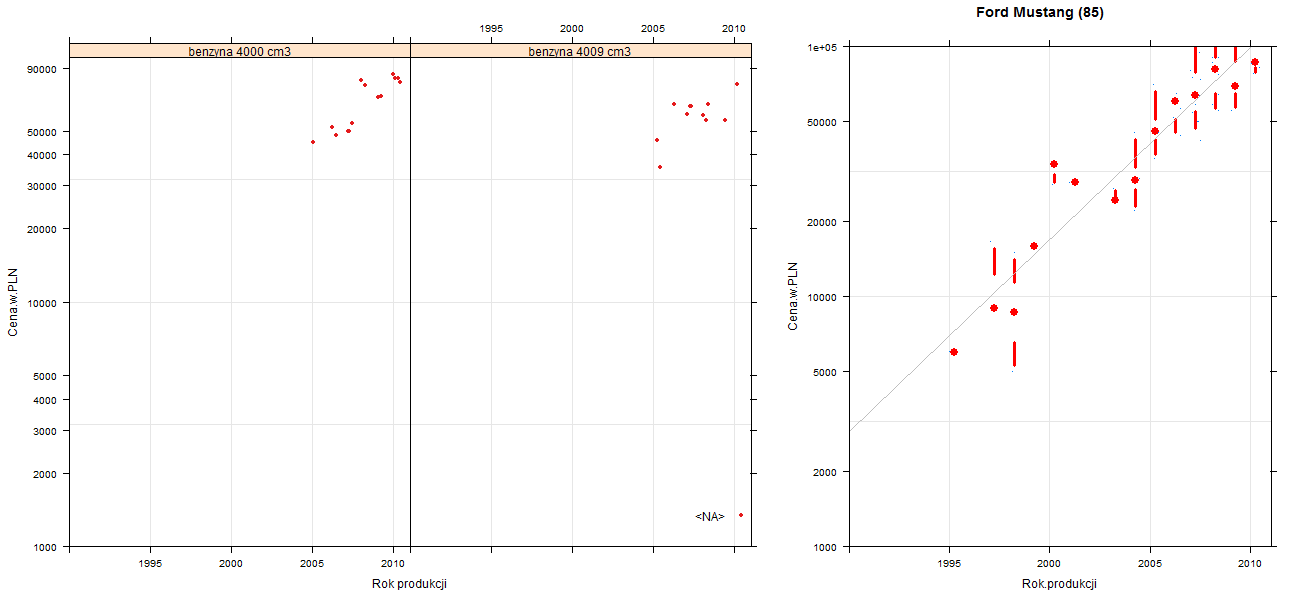Viewport: 1300px width, 600px height.
Task: Click '2010' above the benzyna 4009 cm3 panel
Action: tap(734, 28)
